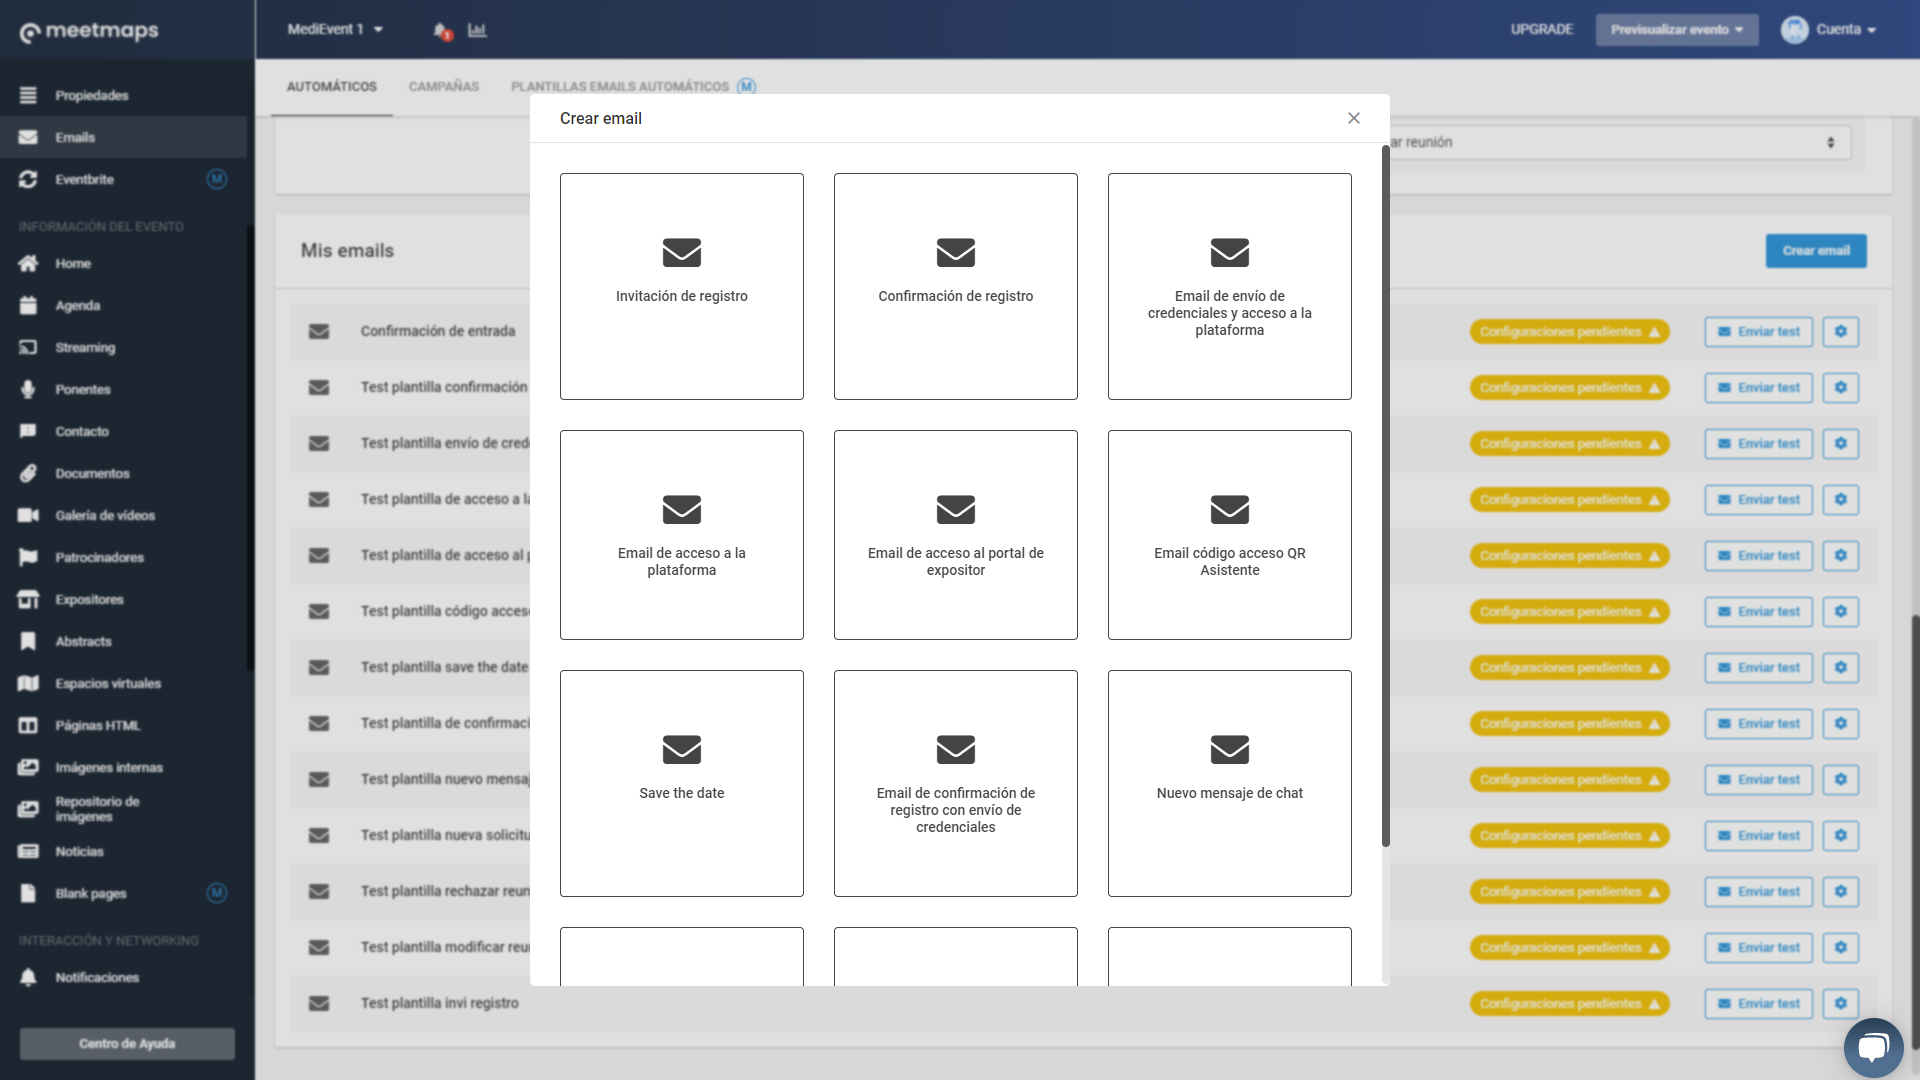Open the Cuenta account menu
1920x1080 pixels.
click(x=1829, y=29)
